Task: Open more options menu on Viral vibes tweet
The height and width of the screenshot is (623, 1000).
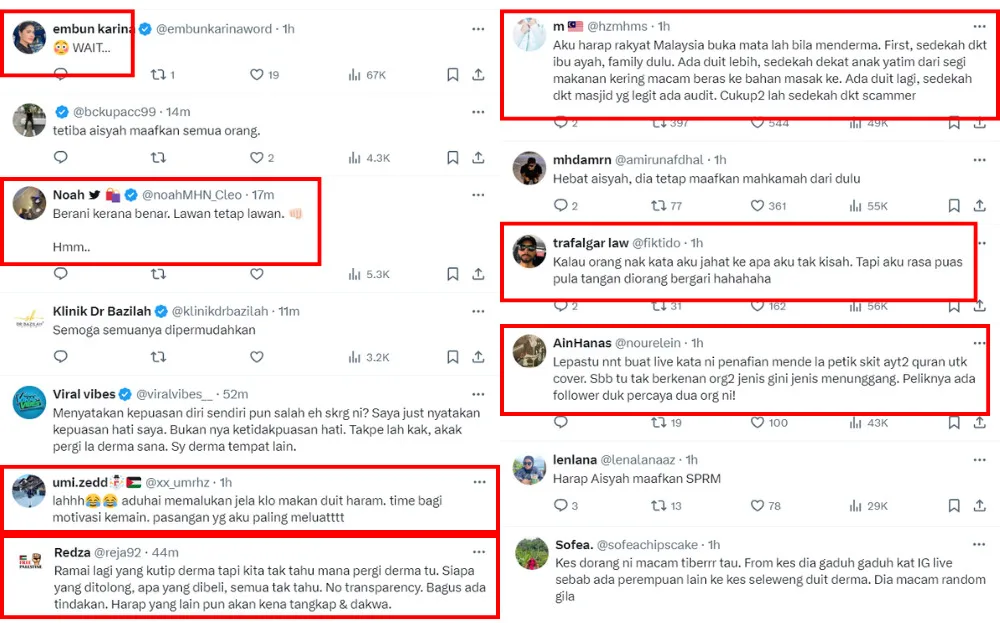Action: pyautogui.click(x=478, y=394)
